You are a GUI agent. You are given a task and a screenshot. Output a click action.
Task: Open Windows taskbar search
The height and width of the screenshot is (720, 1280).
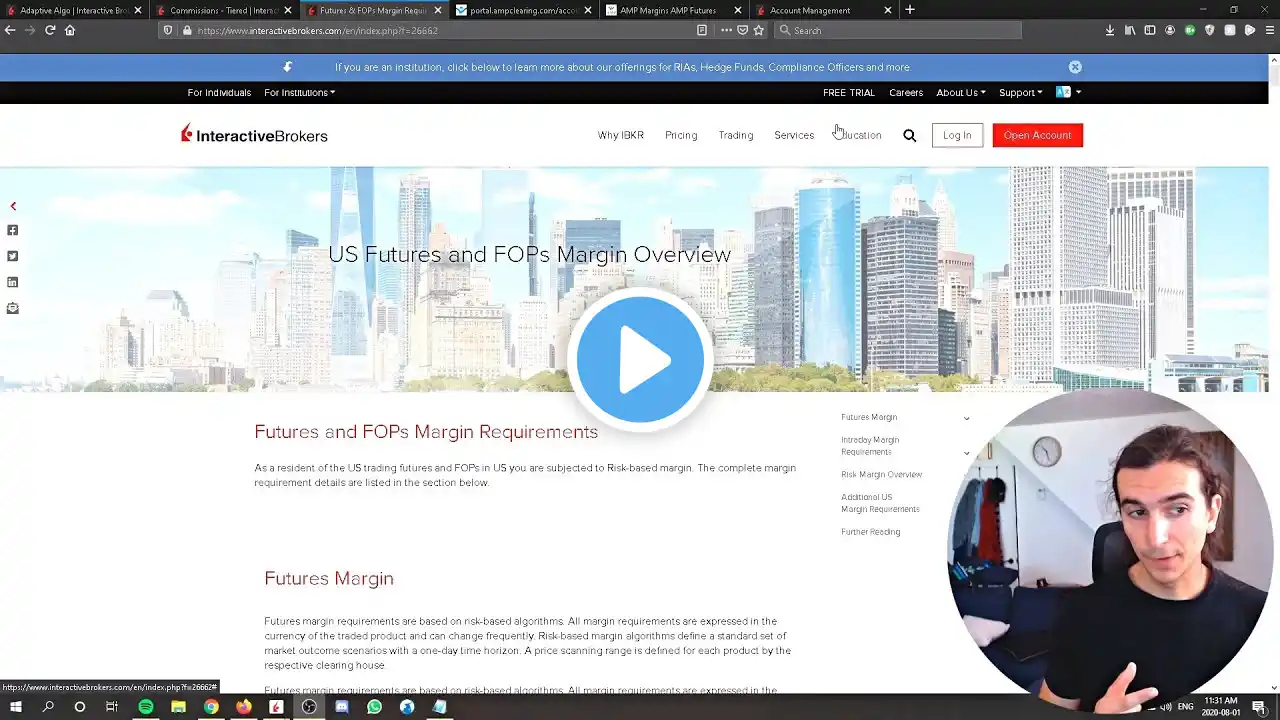[48, 707]
